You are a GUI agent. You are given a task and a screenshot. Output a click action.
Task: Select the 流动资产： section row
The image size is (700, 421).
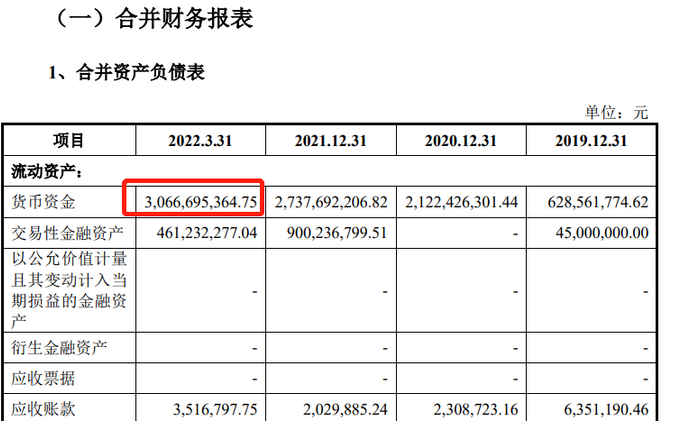329,171
